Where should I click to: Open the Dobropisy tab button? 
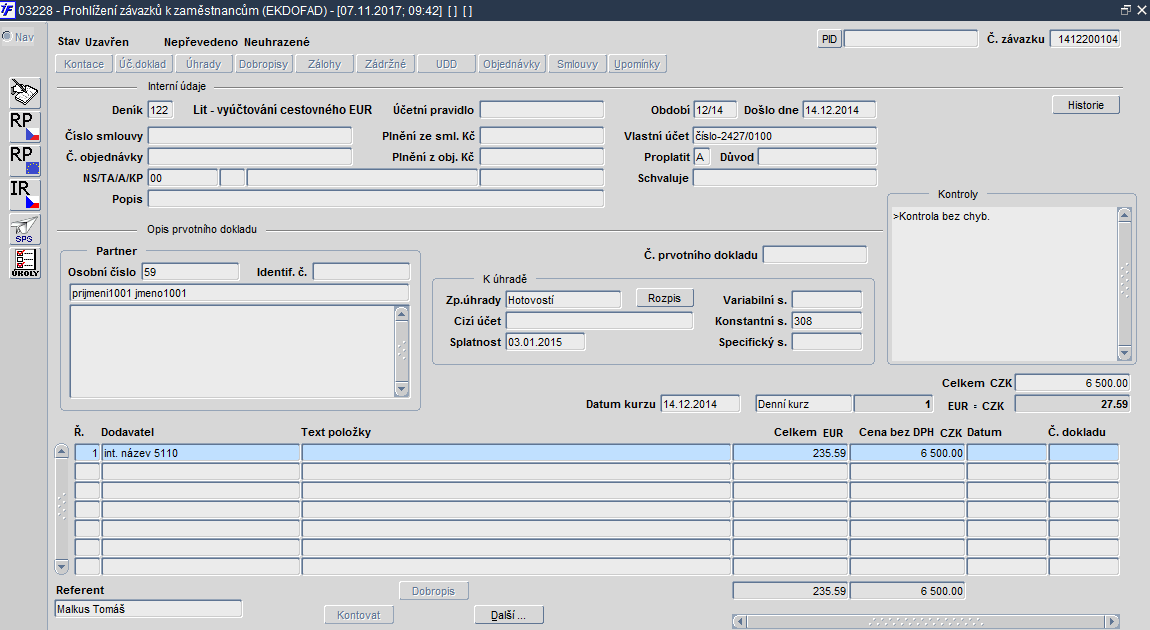[263, 64]
